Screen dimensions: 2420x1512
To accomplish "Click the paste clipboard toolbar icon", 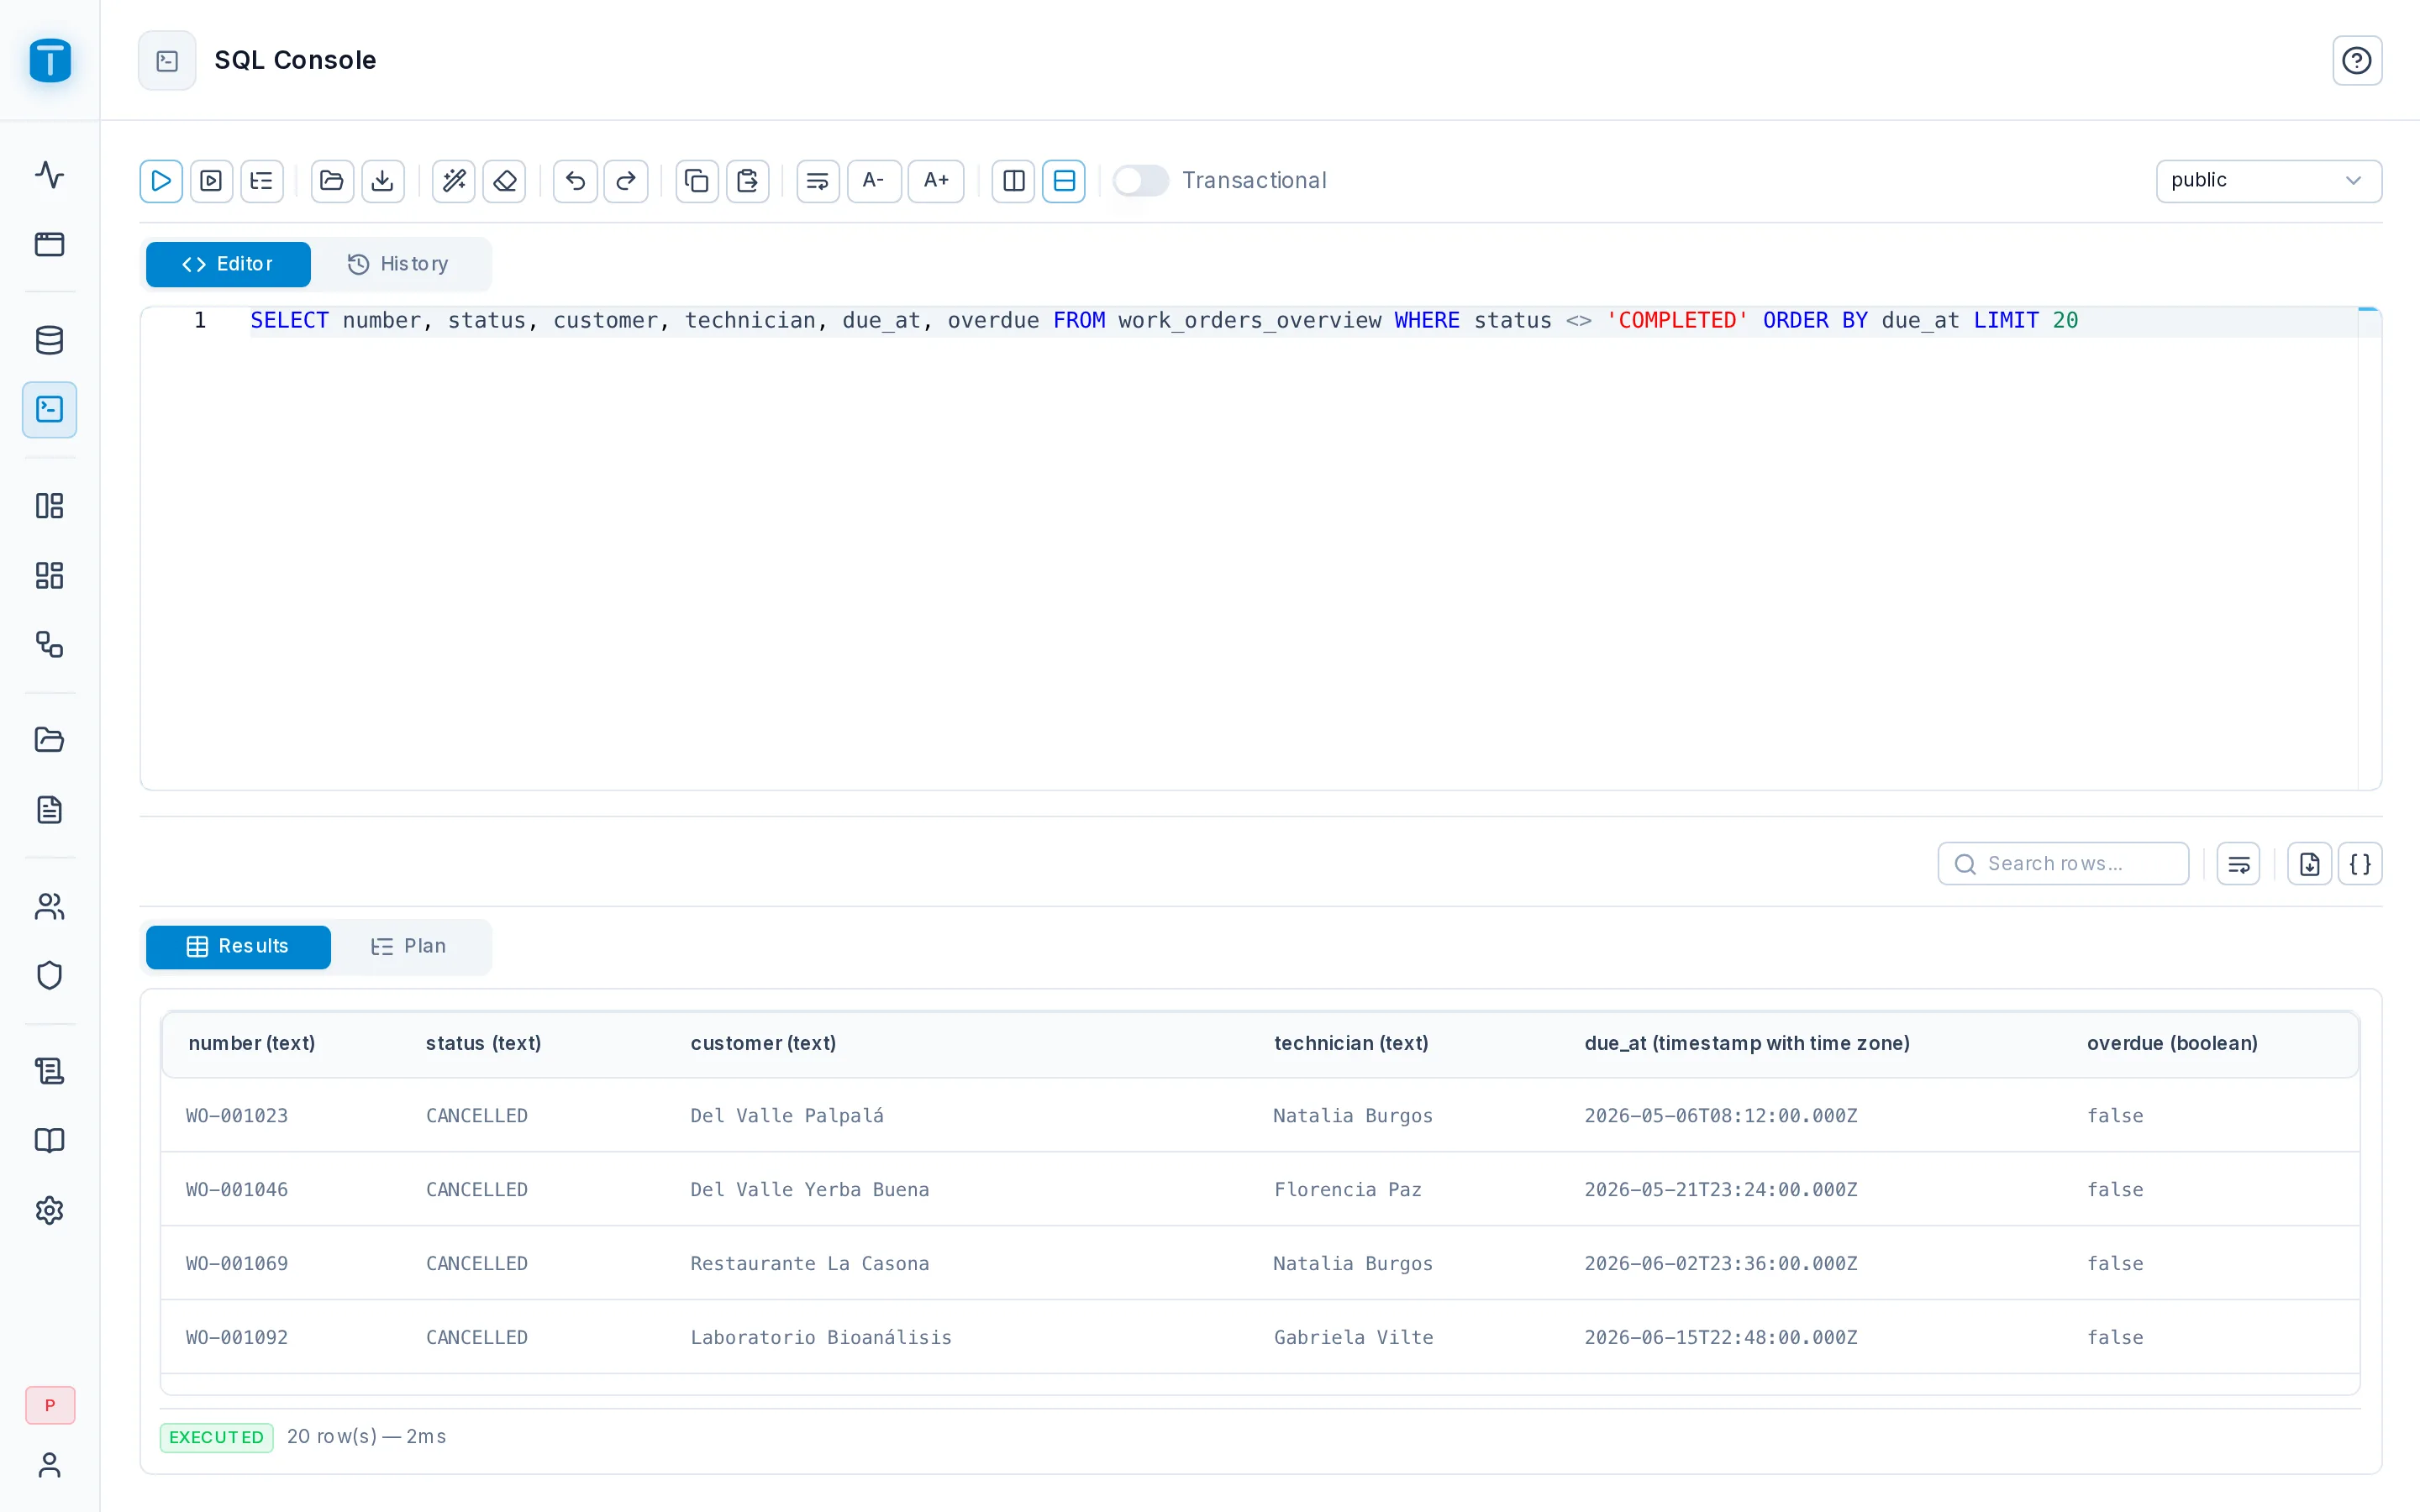I will click(x=748, y=181).
